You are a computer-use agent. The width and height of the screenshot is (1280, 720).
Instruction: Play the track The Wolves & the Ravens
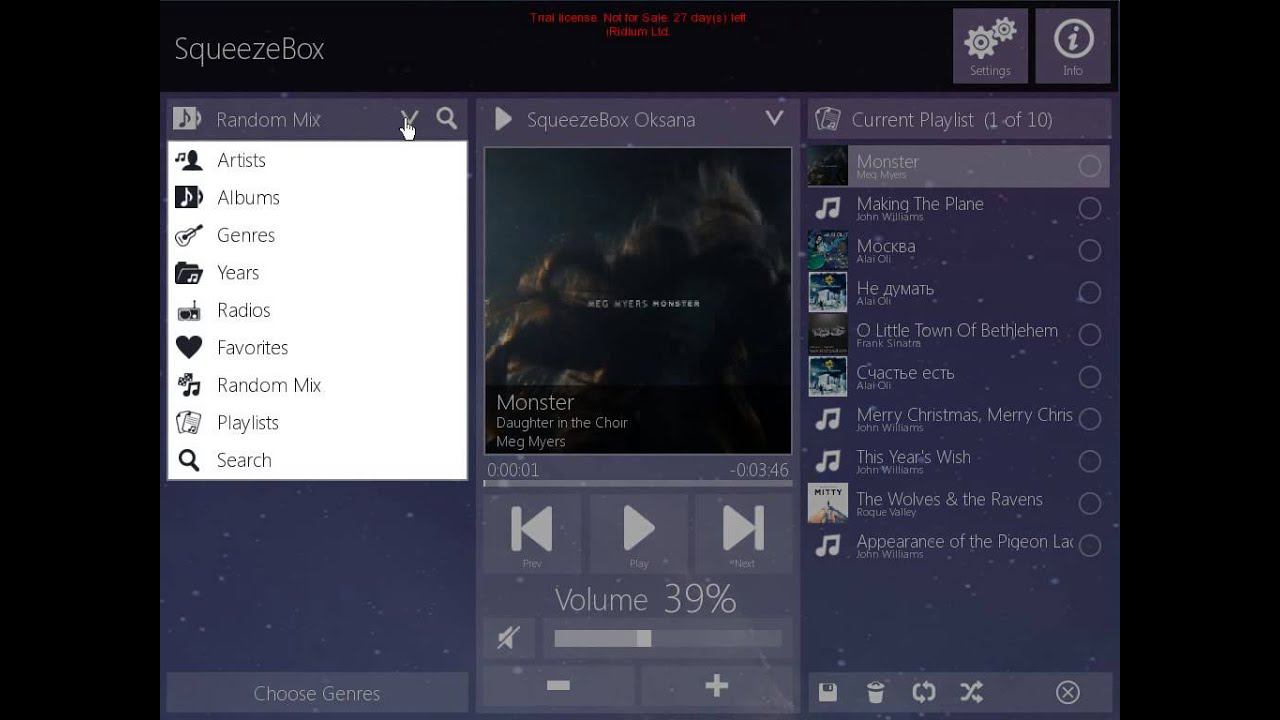click(x=950, y=499)
